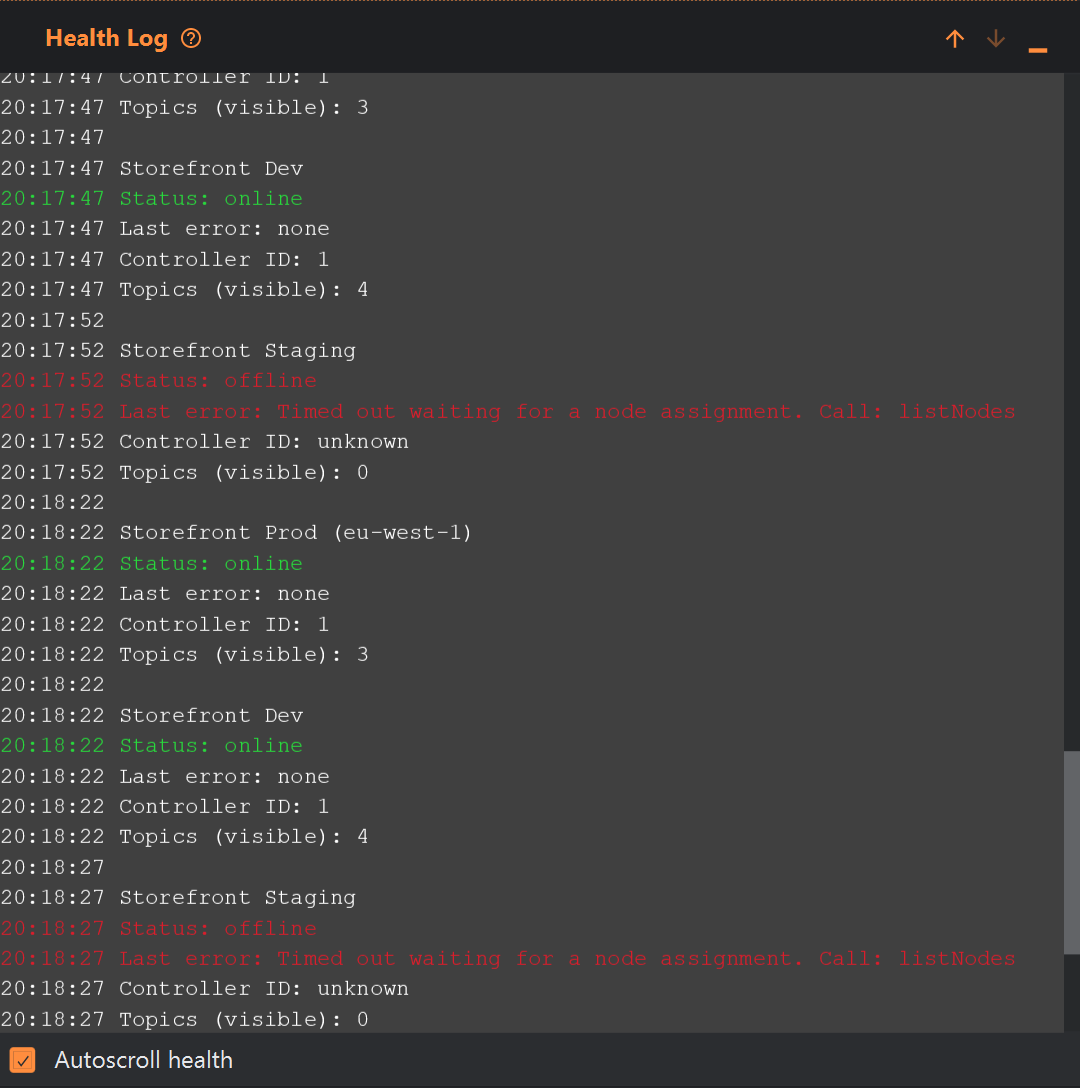Jump to top with the up arrow
This screenshot has height=1088, width=1080.
click(x=955, y=39)
